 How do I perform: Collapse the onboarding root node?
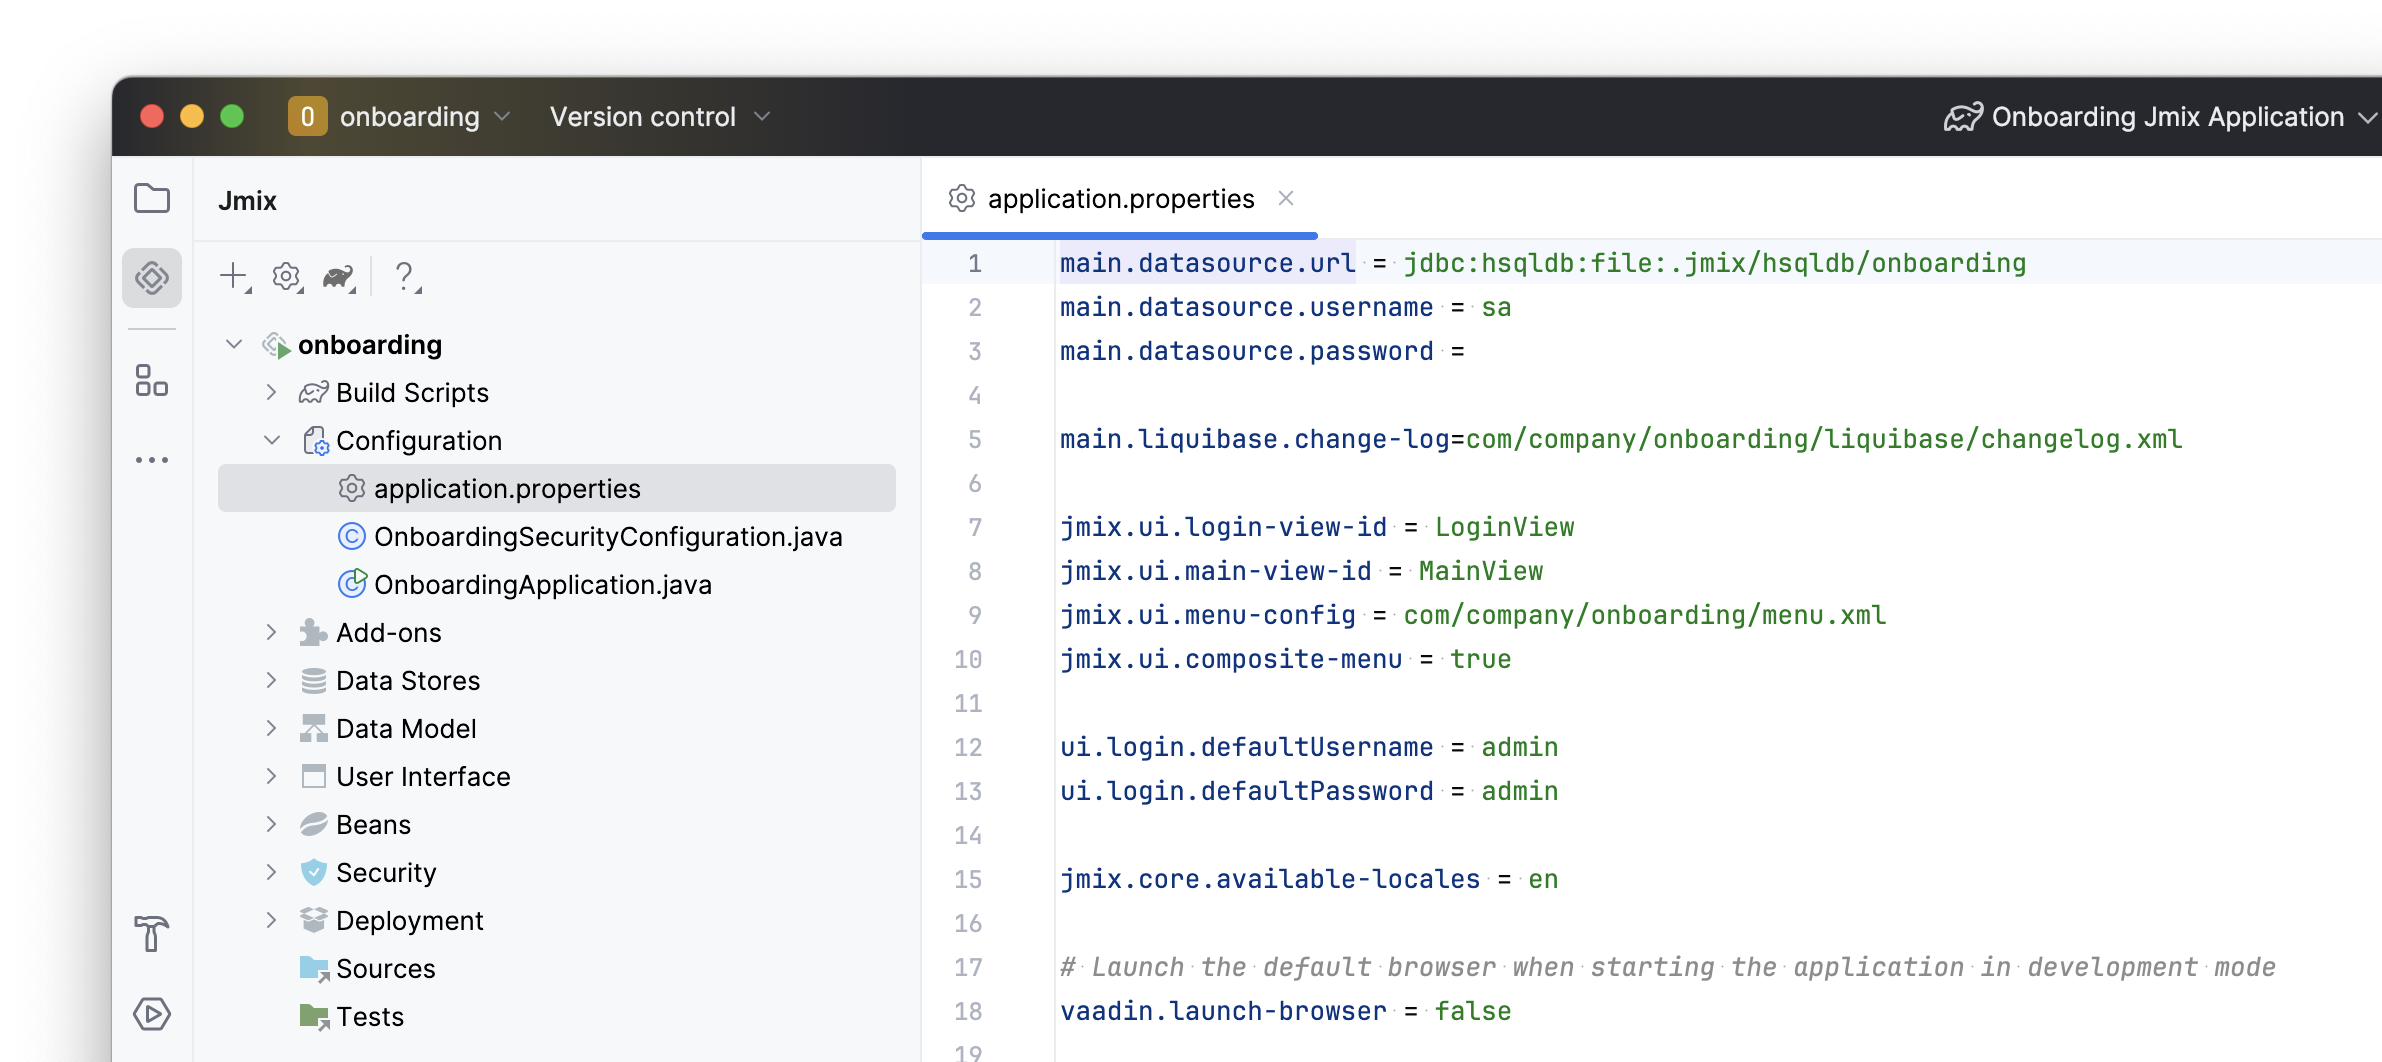234,345
